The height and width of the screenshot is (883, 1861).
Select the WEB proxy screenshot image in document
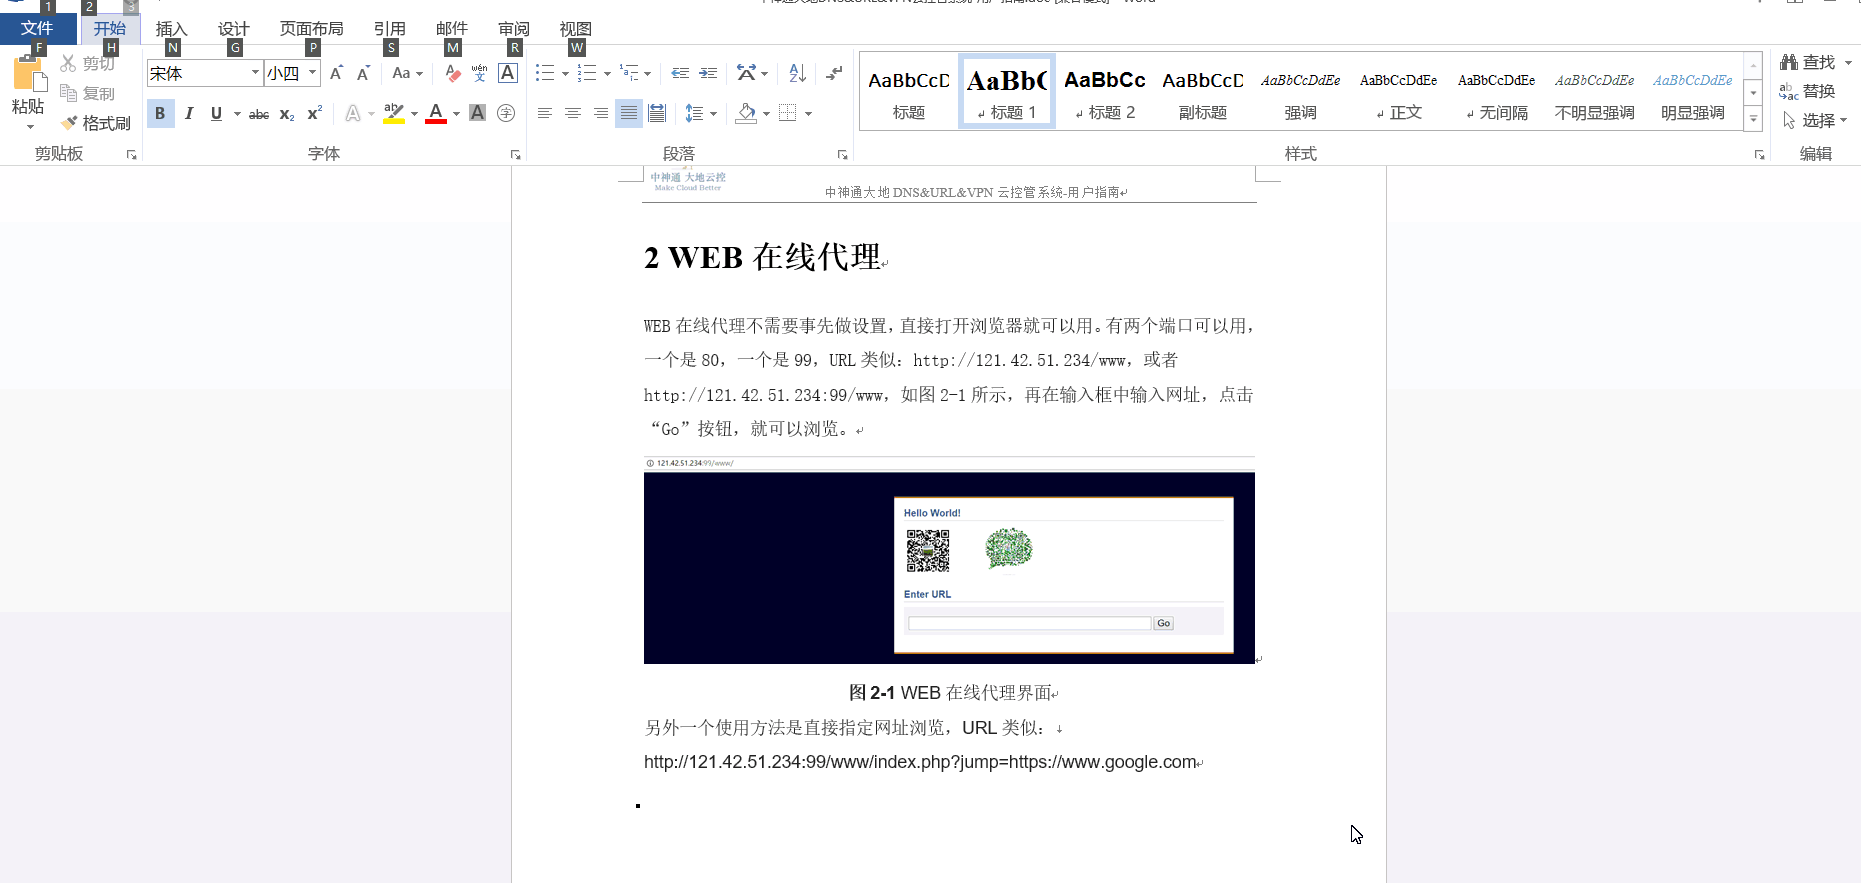pos(949,560)
